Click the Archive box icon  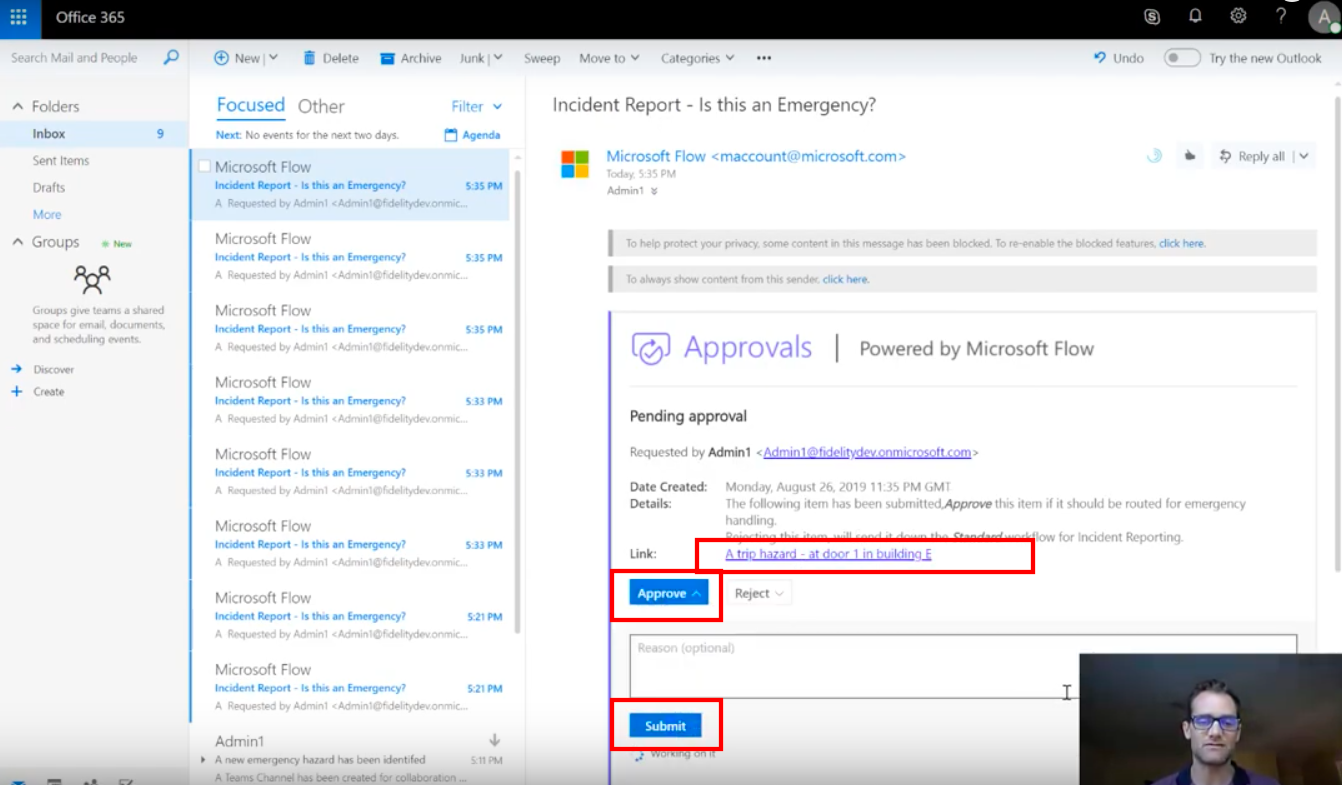click(x=388, y=59)
